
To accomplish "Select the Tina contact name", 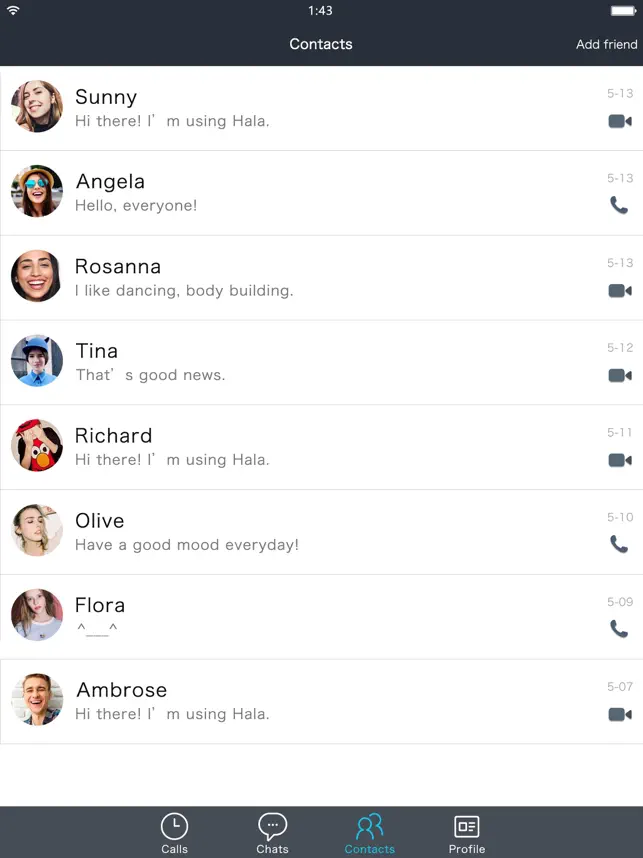I will [x=96, y=351].
